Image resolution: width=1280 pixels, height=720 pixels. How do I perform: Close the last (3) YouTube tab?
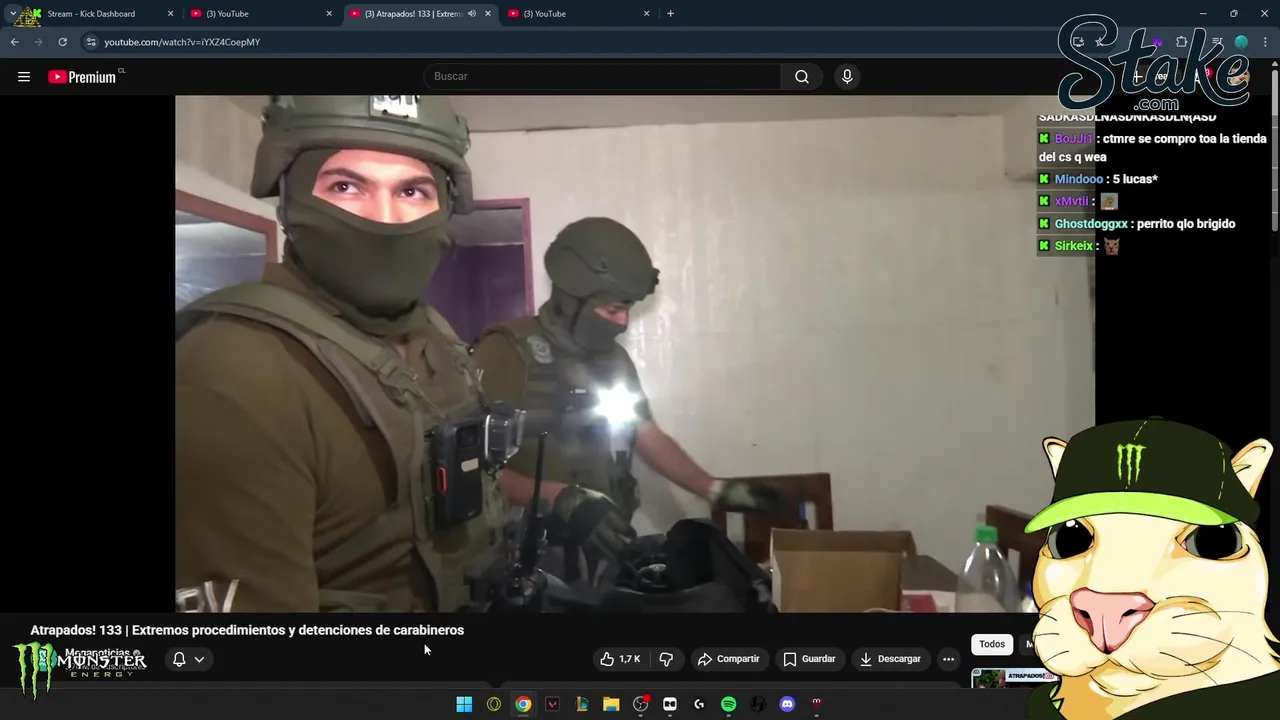[646, 14]
